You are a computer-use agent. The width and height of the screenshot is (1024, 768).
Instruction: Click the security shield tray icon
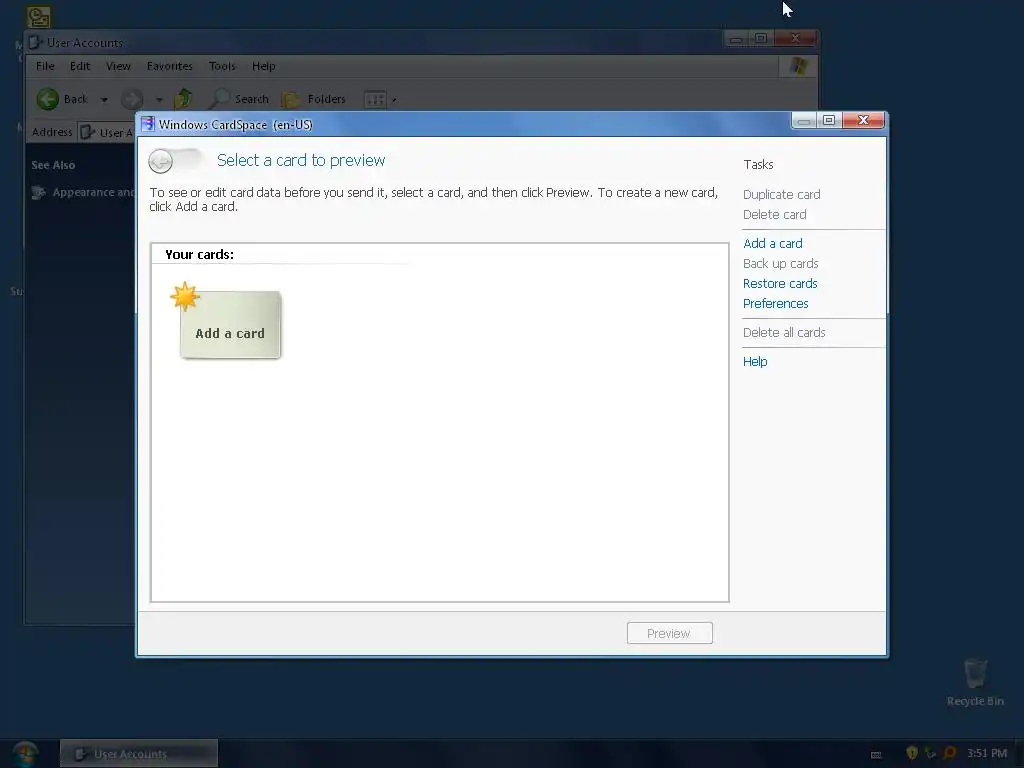pyautogui.click(x=912, y=753)
